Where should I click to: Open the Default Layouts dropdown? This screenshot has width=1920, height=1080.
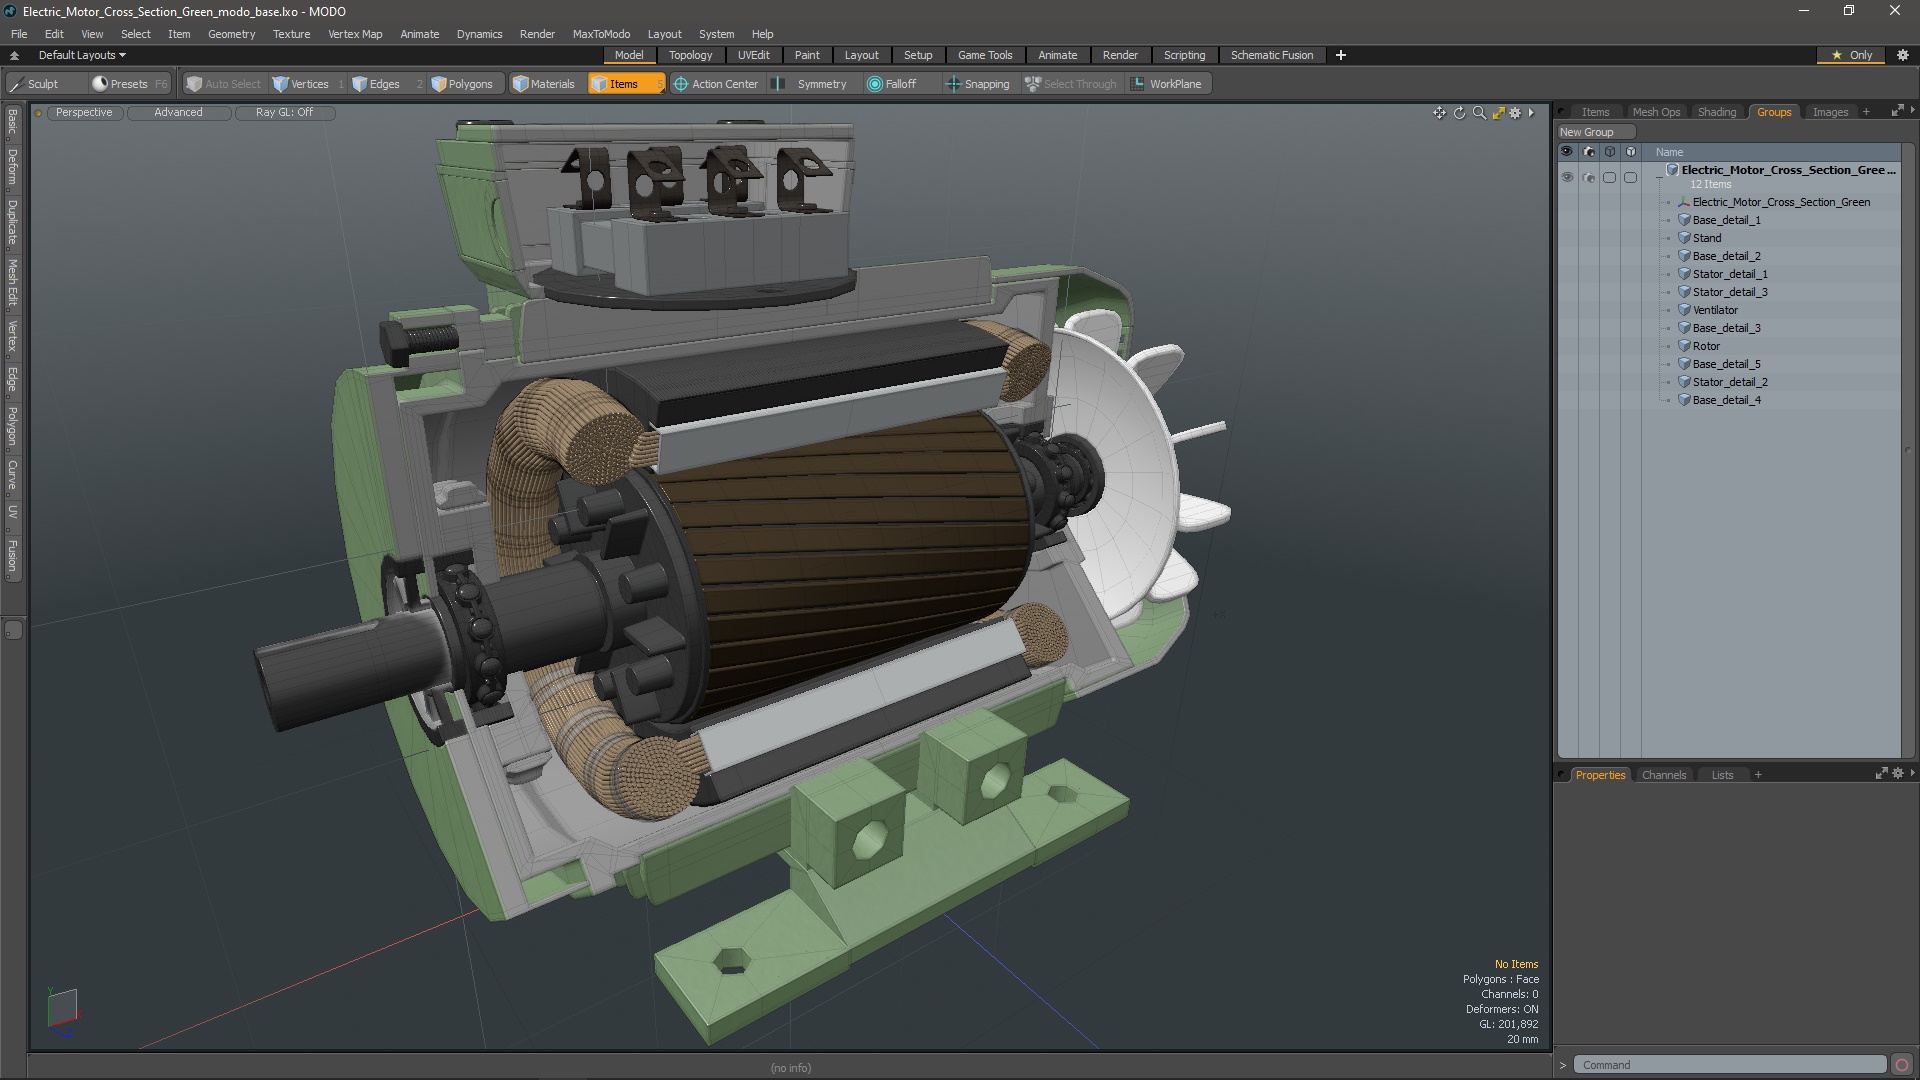click(x=82, y=55)
